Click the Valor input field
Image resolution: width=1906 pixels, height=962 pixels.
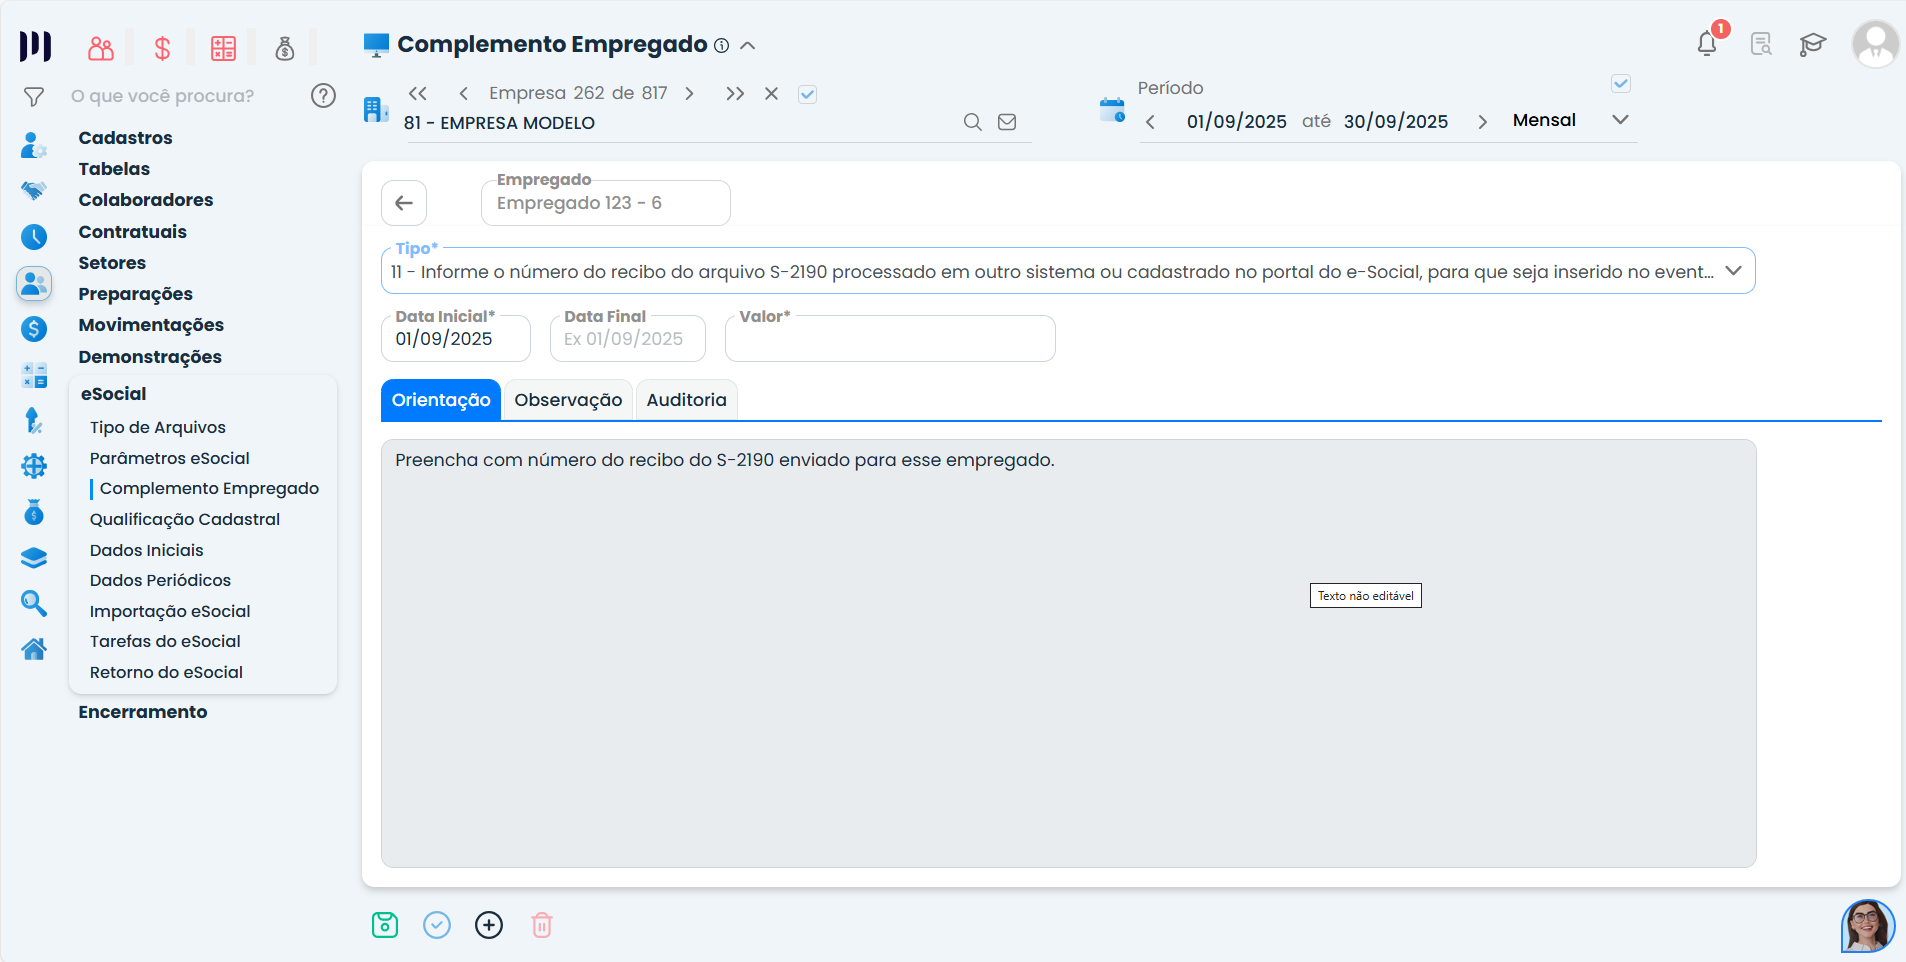890,338
